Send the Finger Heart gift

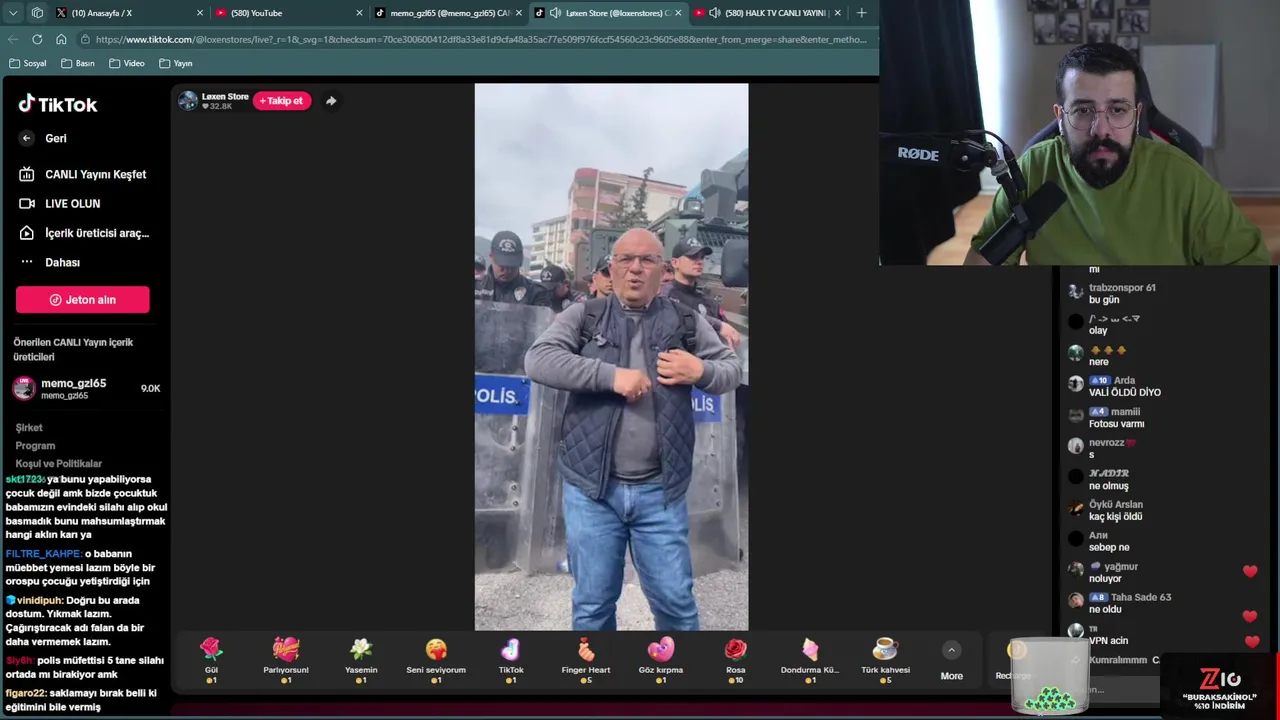tap(586, 659)
